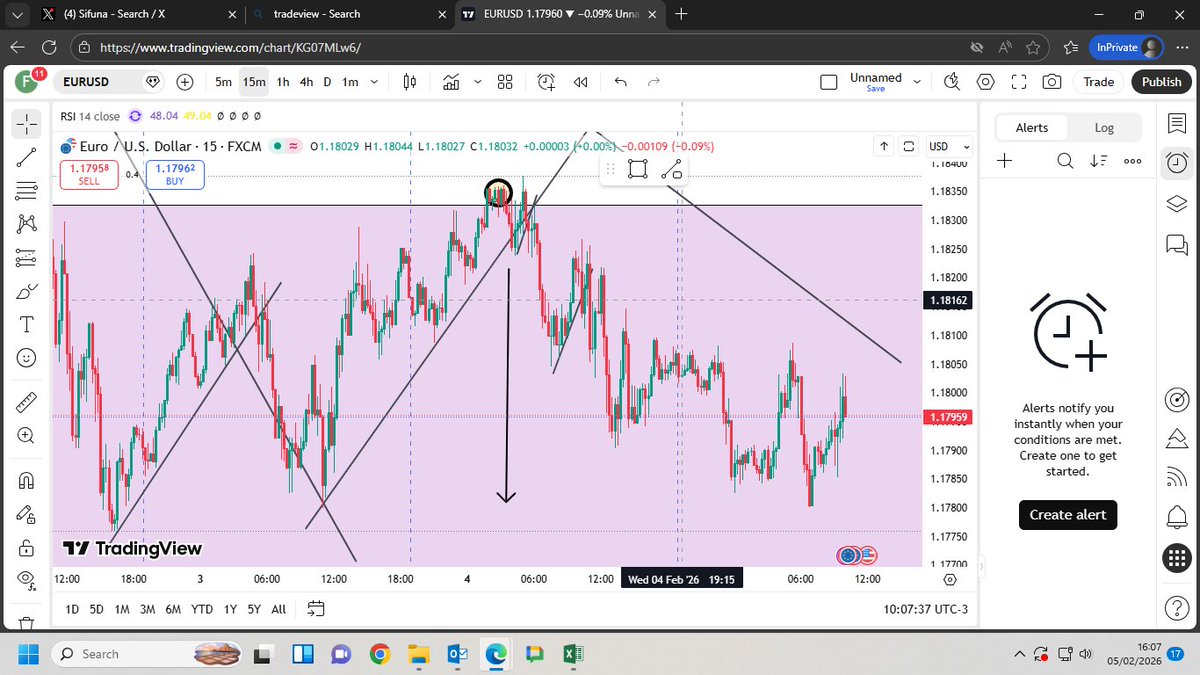Expand the indicator templates dropdown arrow
Screen dimensions: 1200x675
[x=477, y=82]
